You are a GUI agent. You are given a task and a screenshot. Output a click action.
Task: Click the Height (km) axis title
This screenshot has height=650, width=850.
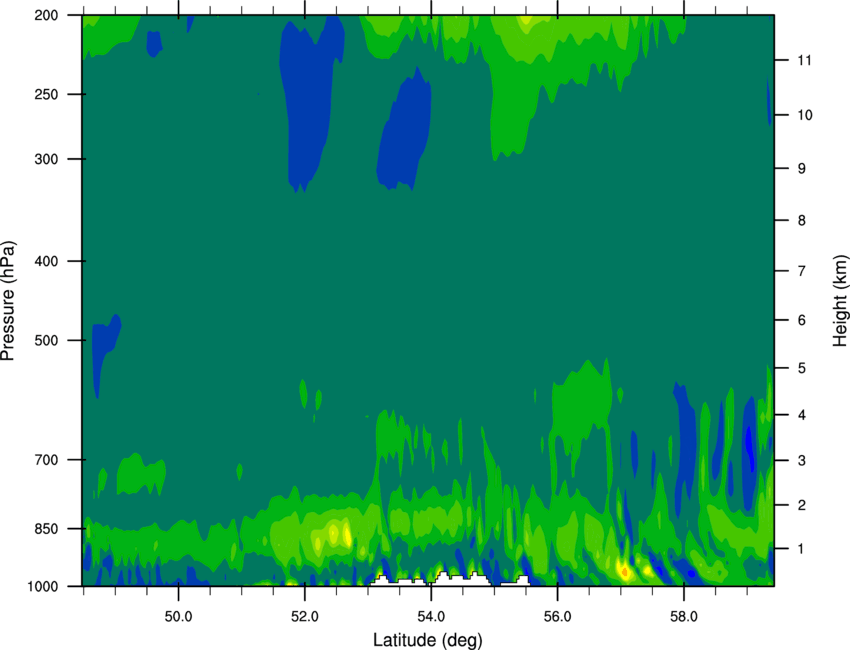840,301
